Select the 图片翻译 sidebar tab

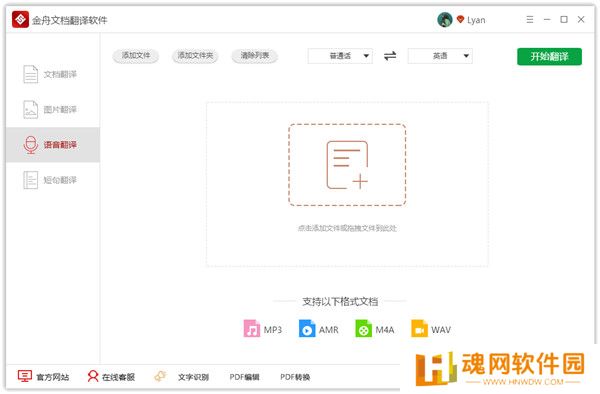pos(53,109)
